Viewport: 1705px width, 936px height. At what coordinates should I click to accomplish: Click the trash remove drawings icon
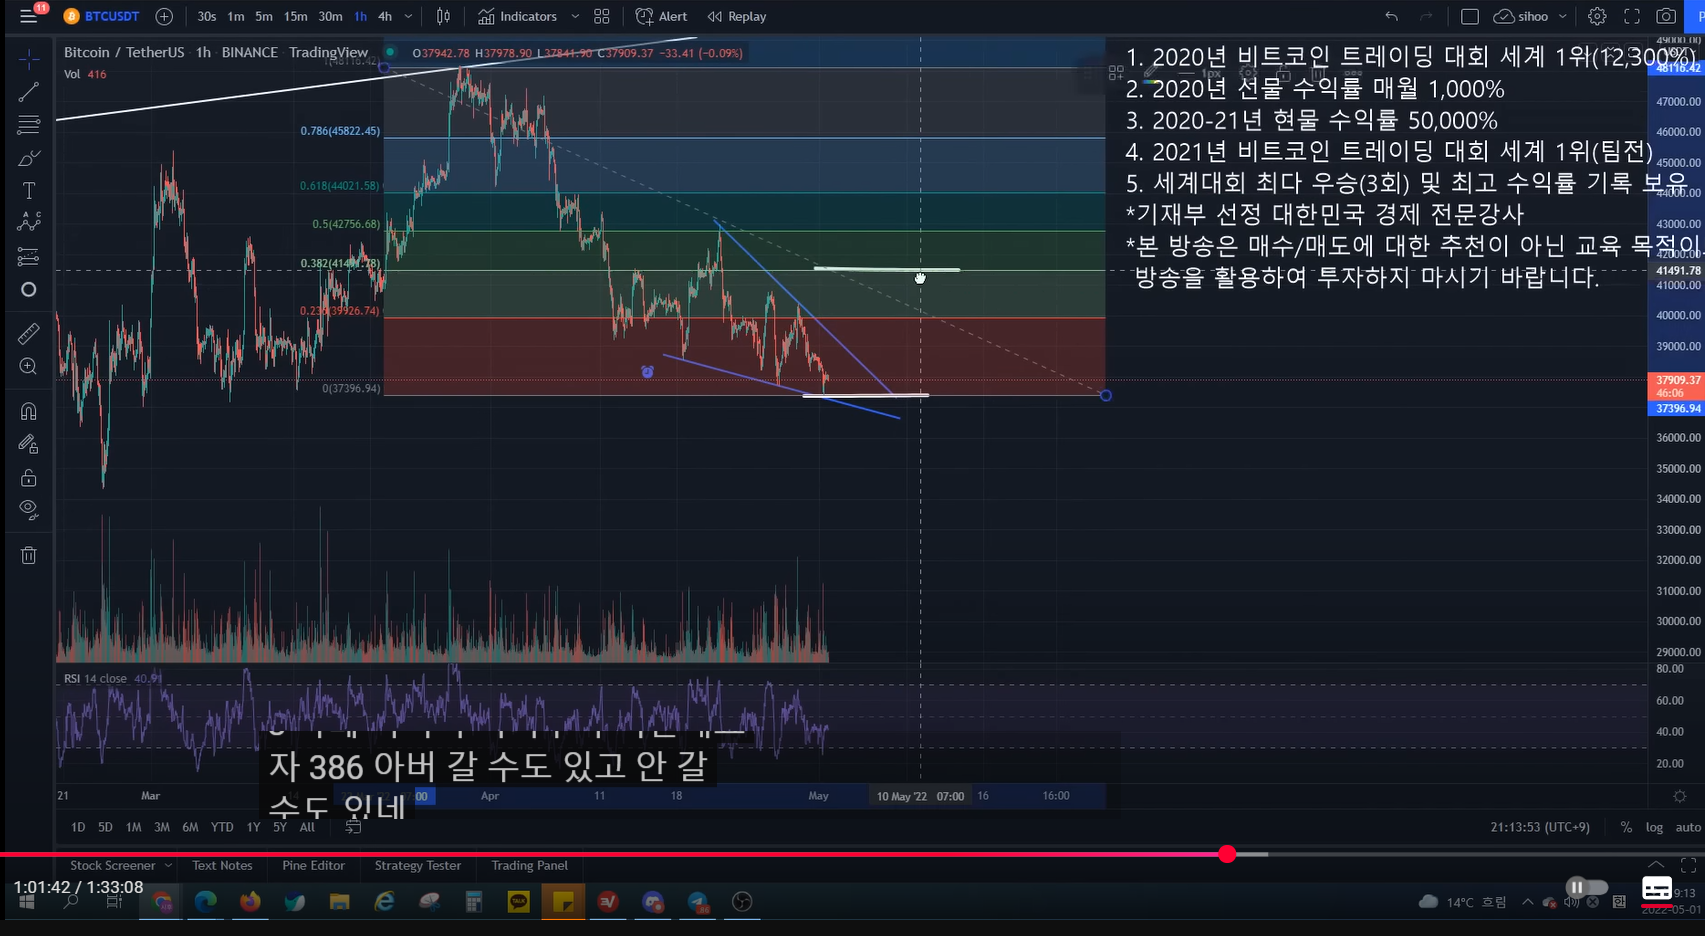point(29,555)
